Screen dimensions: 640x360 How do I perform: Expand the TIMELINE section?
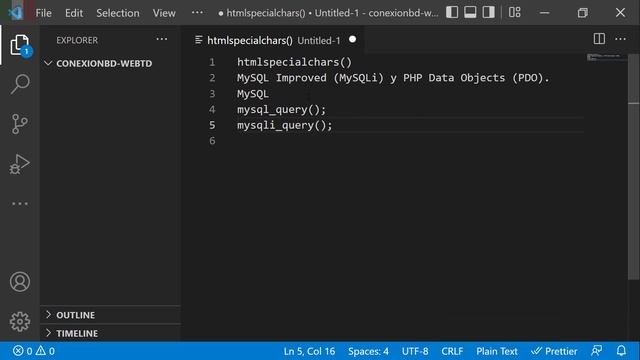(110, 333)
